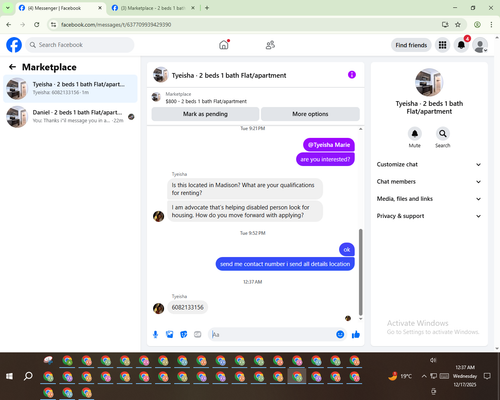The height and width of the screenshot is (400, 500).
Task: Click the chat header title Tyeisha - 2 beds
Action: [229, 75]
